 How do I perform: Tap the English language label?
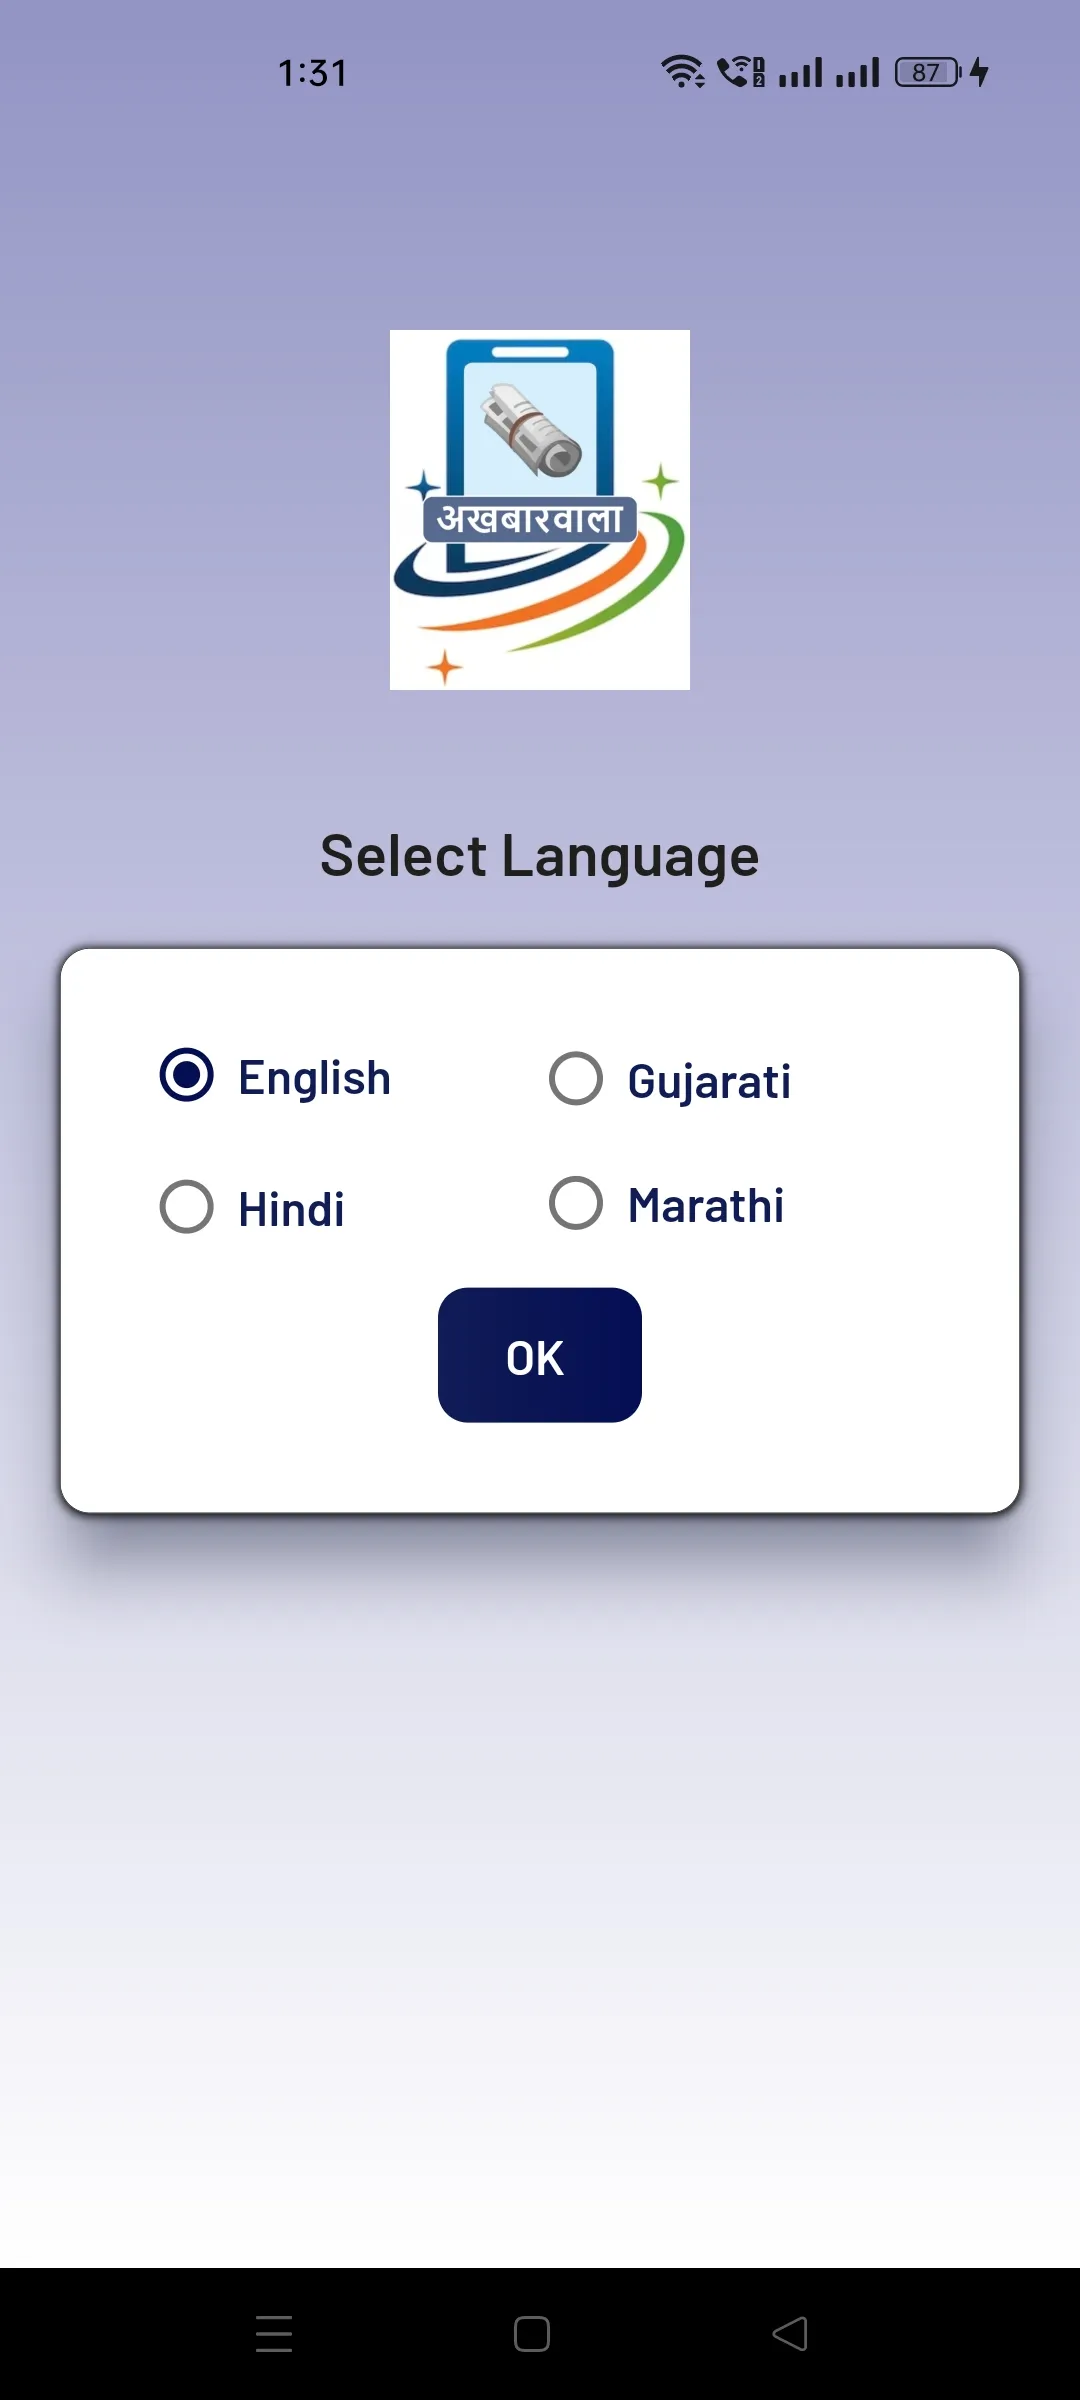[314, 1078]
